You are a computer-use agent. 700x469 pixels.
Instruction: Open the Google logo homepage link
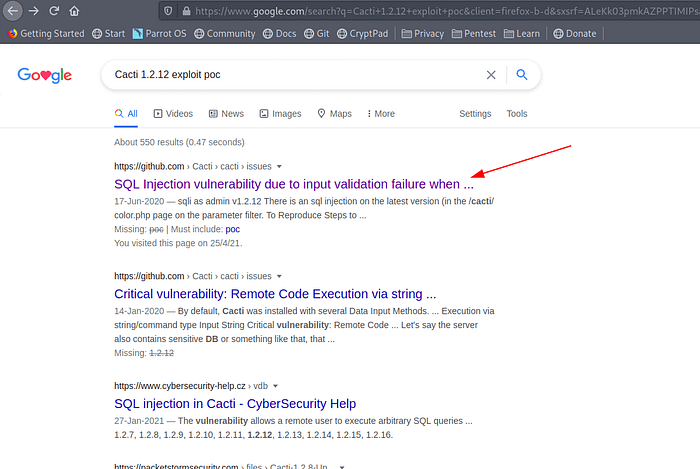click(45, 75)
